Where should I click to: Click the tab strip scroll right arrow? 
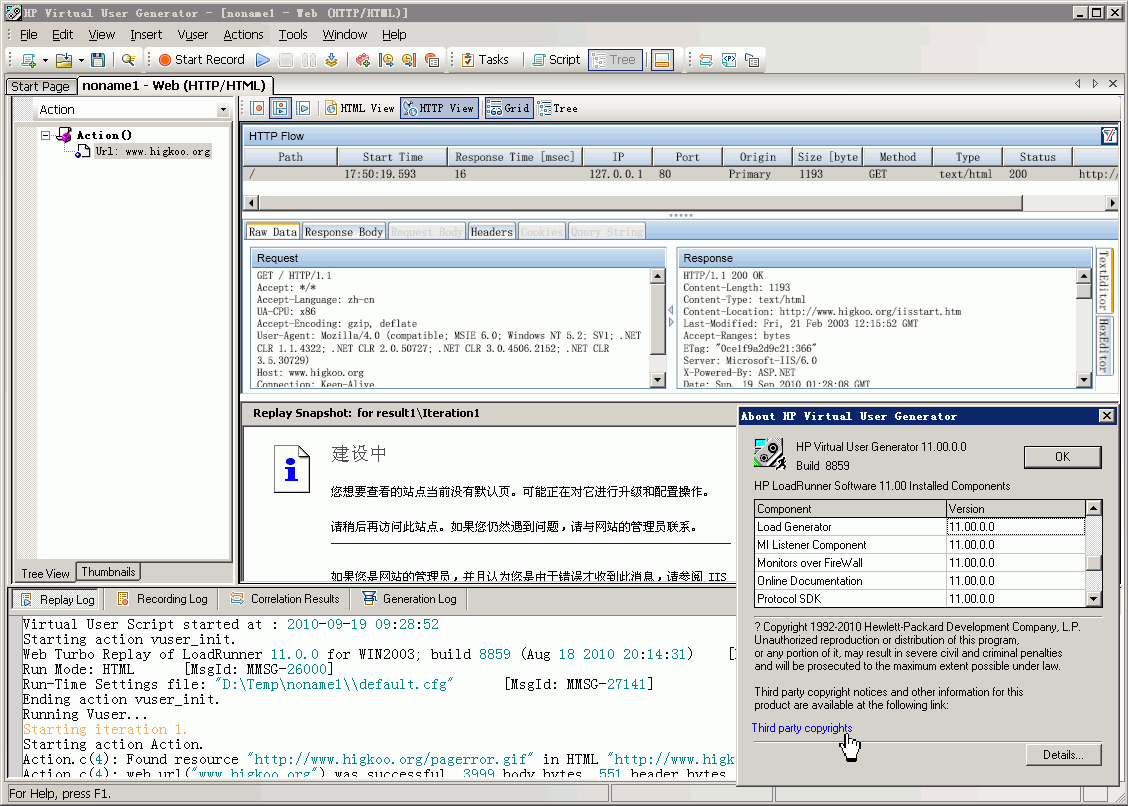[x=1096, y=84]
